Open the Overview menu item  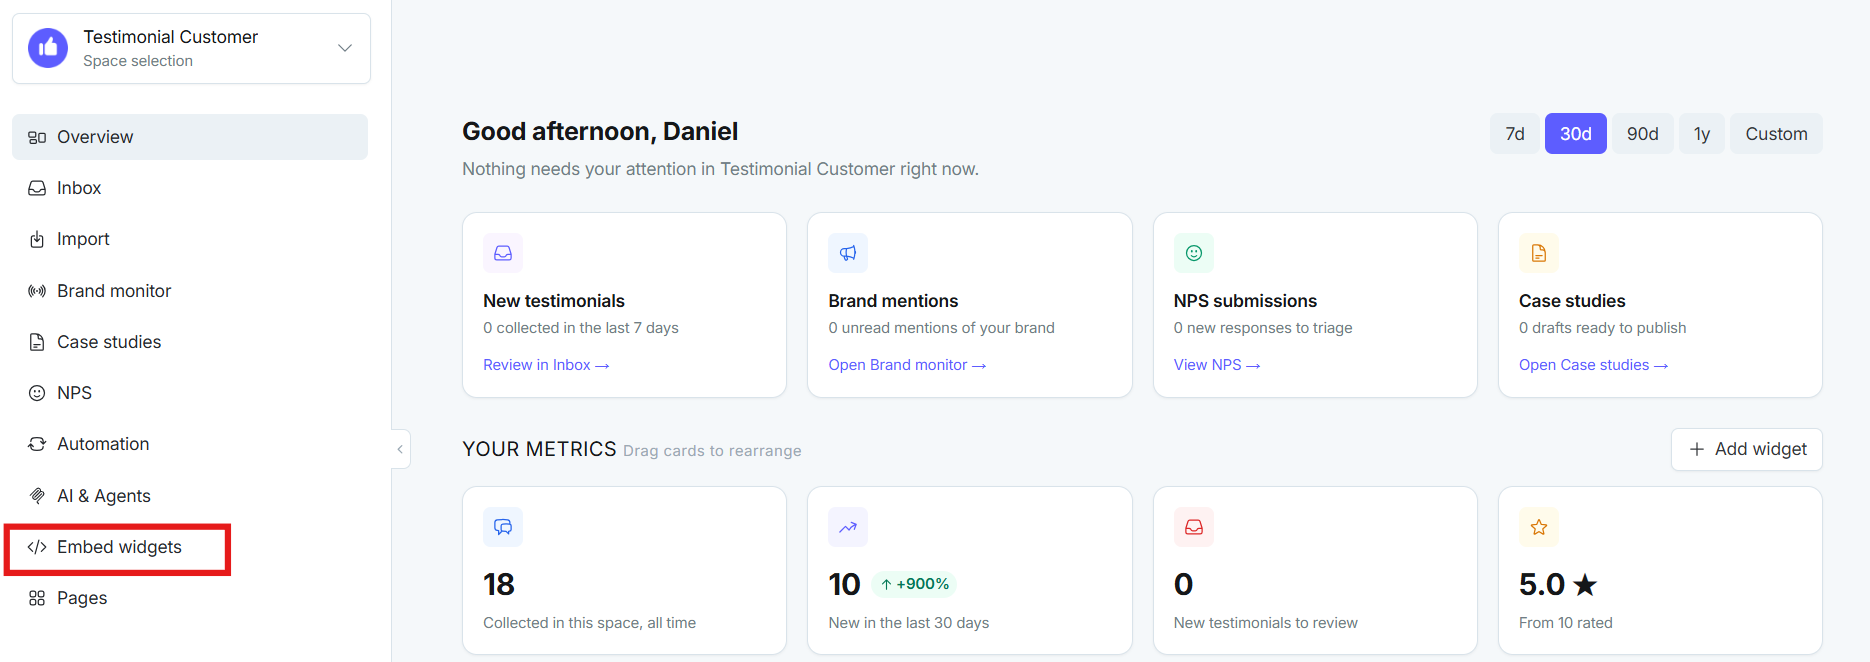(190, 137)
